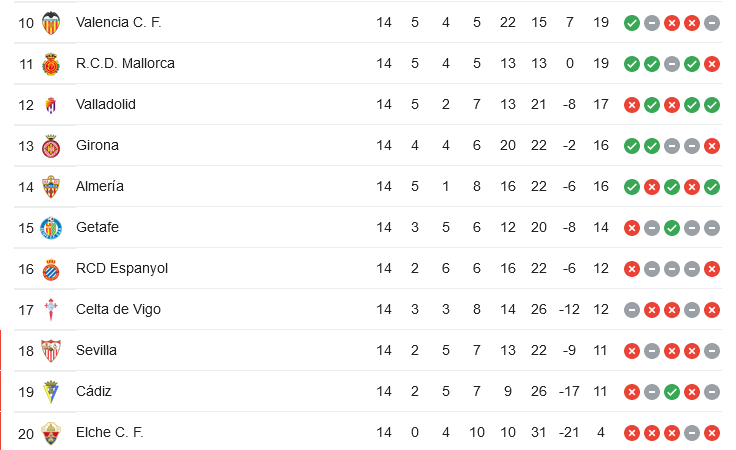Click the R.C.D. Mallorca club crest

[51, 64]
